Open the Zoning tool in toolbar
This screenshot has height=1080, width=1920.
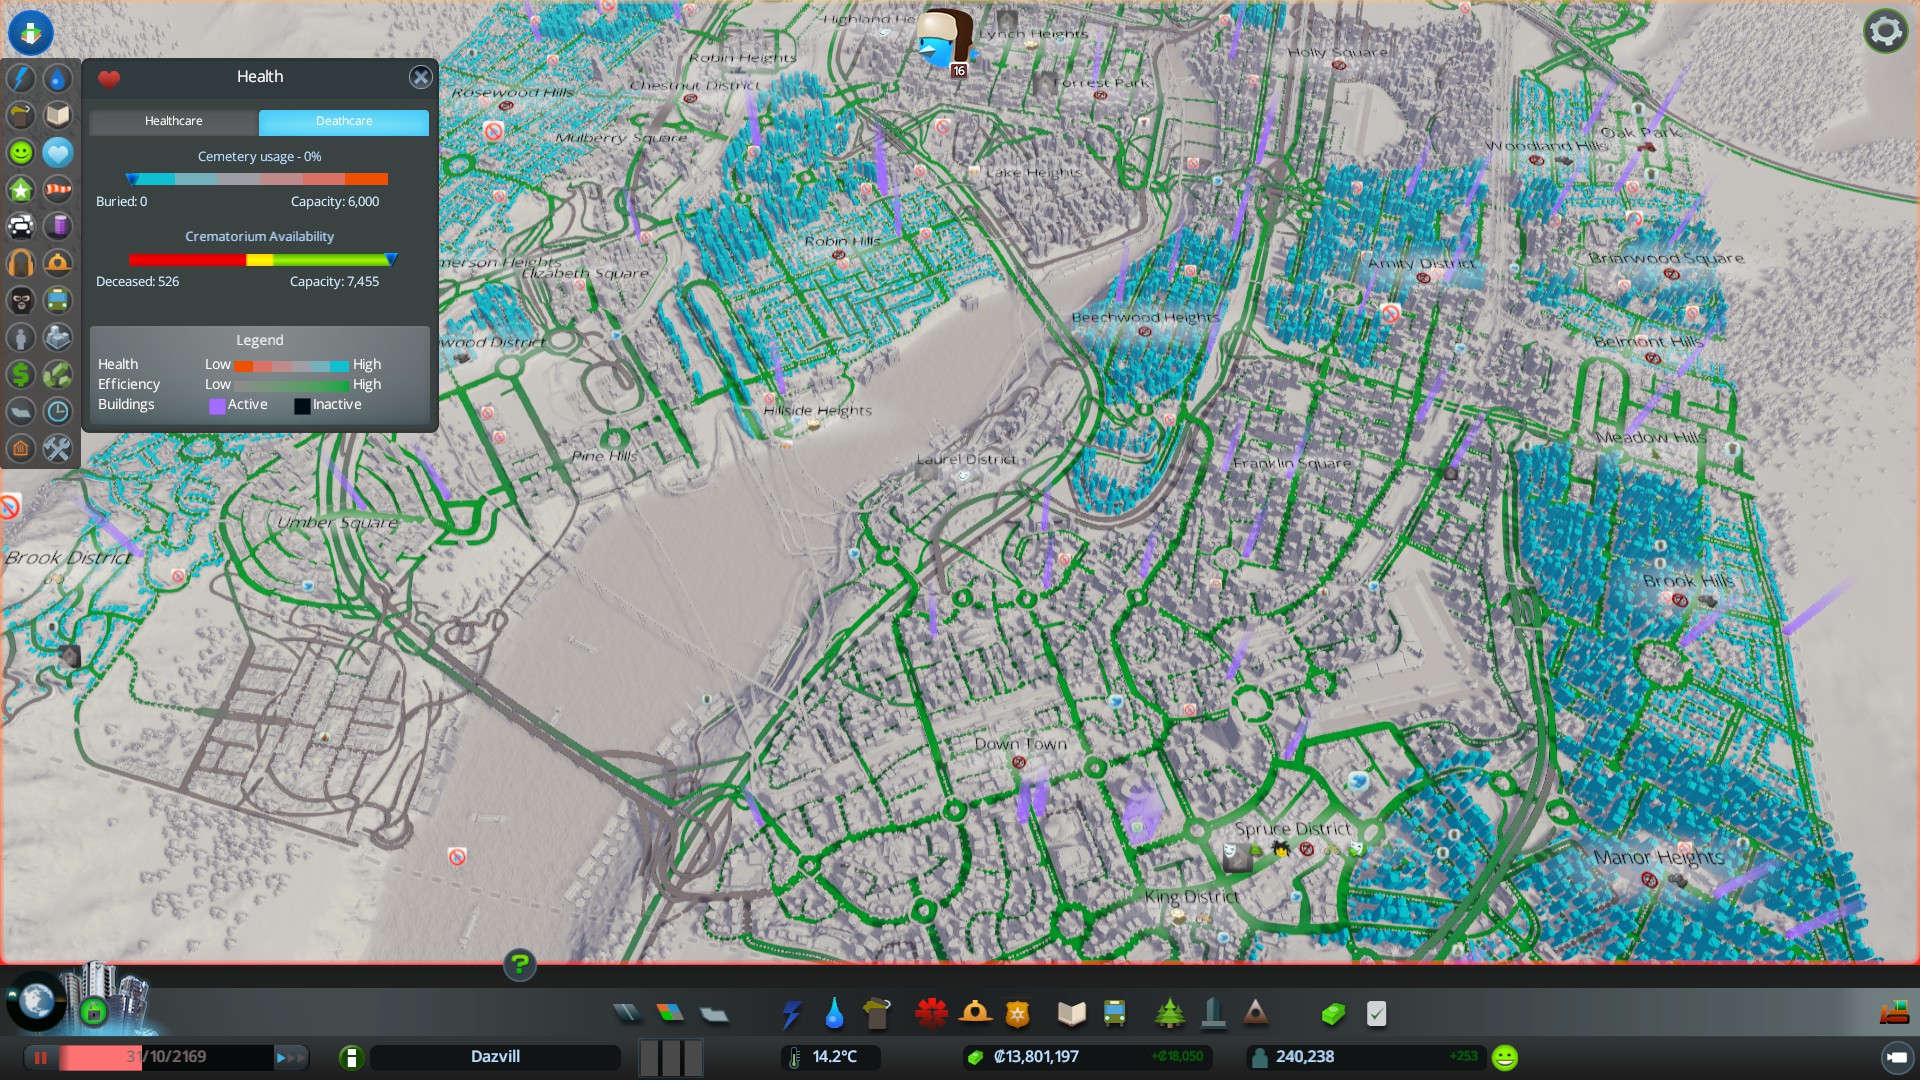pyautogui.click(x=670, y=1014)
